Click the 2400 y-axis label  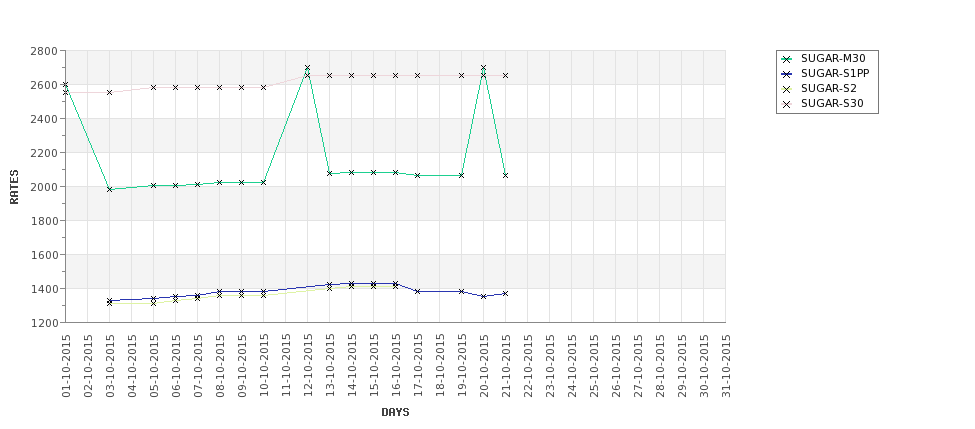44,119
